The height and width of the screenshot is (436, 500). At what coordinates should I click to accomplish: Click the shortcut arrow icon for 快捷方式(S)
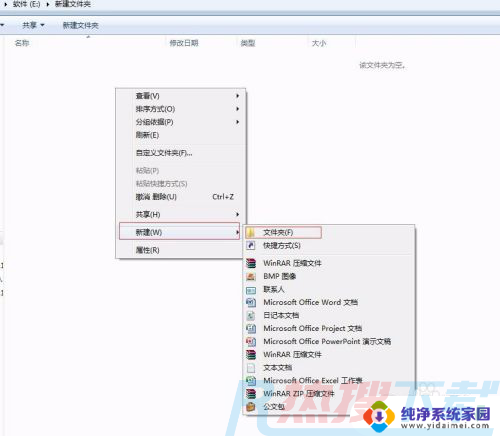tap(251, 246)
